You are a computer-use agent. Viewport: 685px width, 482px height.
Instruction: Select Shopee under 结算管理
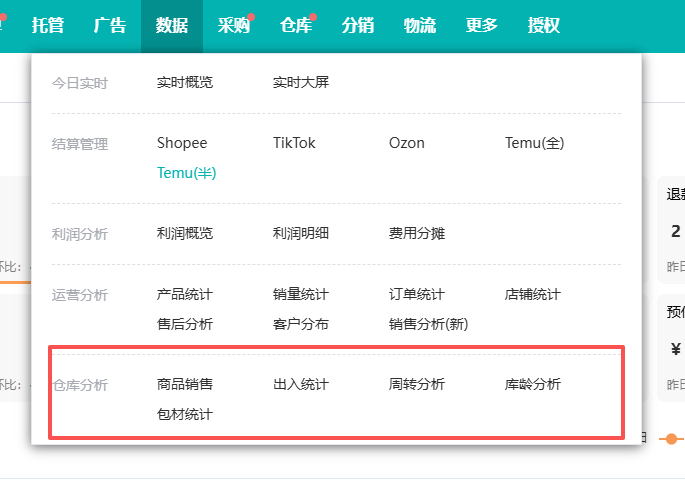(182, 143)
